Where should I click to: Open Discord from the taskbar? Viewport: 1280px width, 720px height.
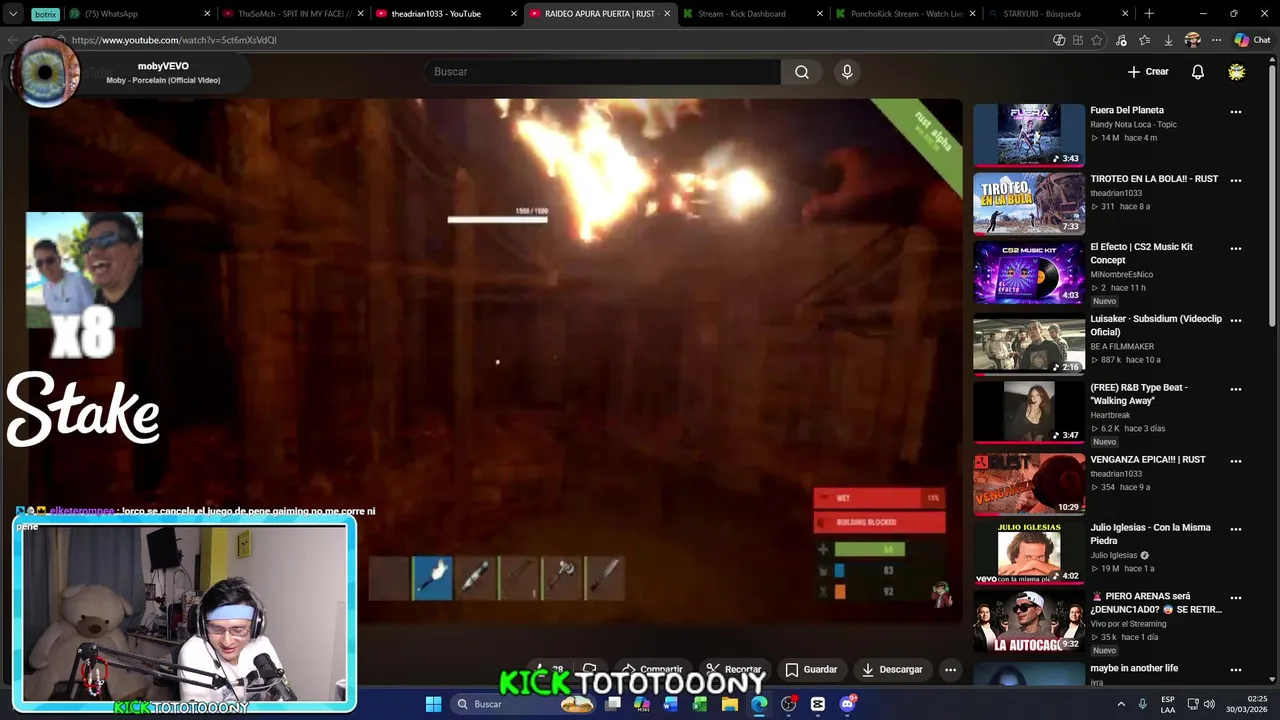click(x=847, y=704)
